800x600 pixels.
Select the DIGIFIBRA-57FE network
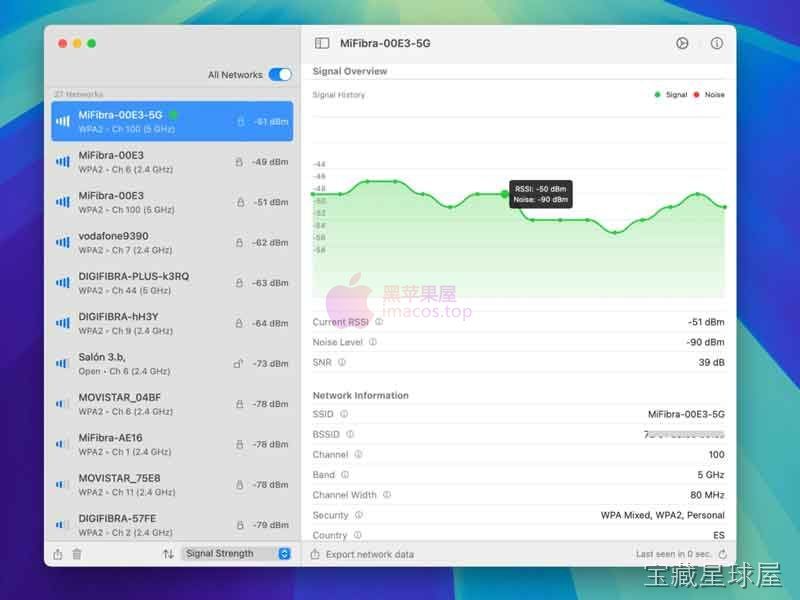[x=172, y=524]
